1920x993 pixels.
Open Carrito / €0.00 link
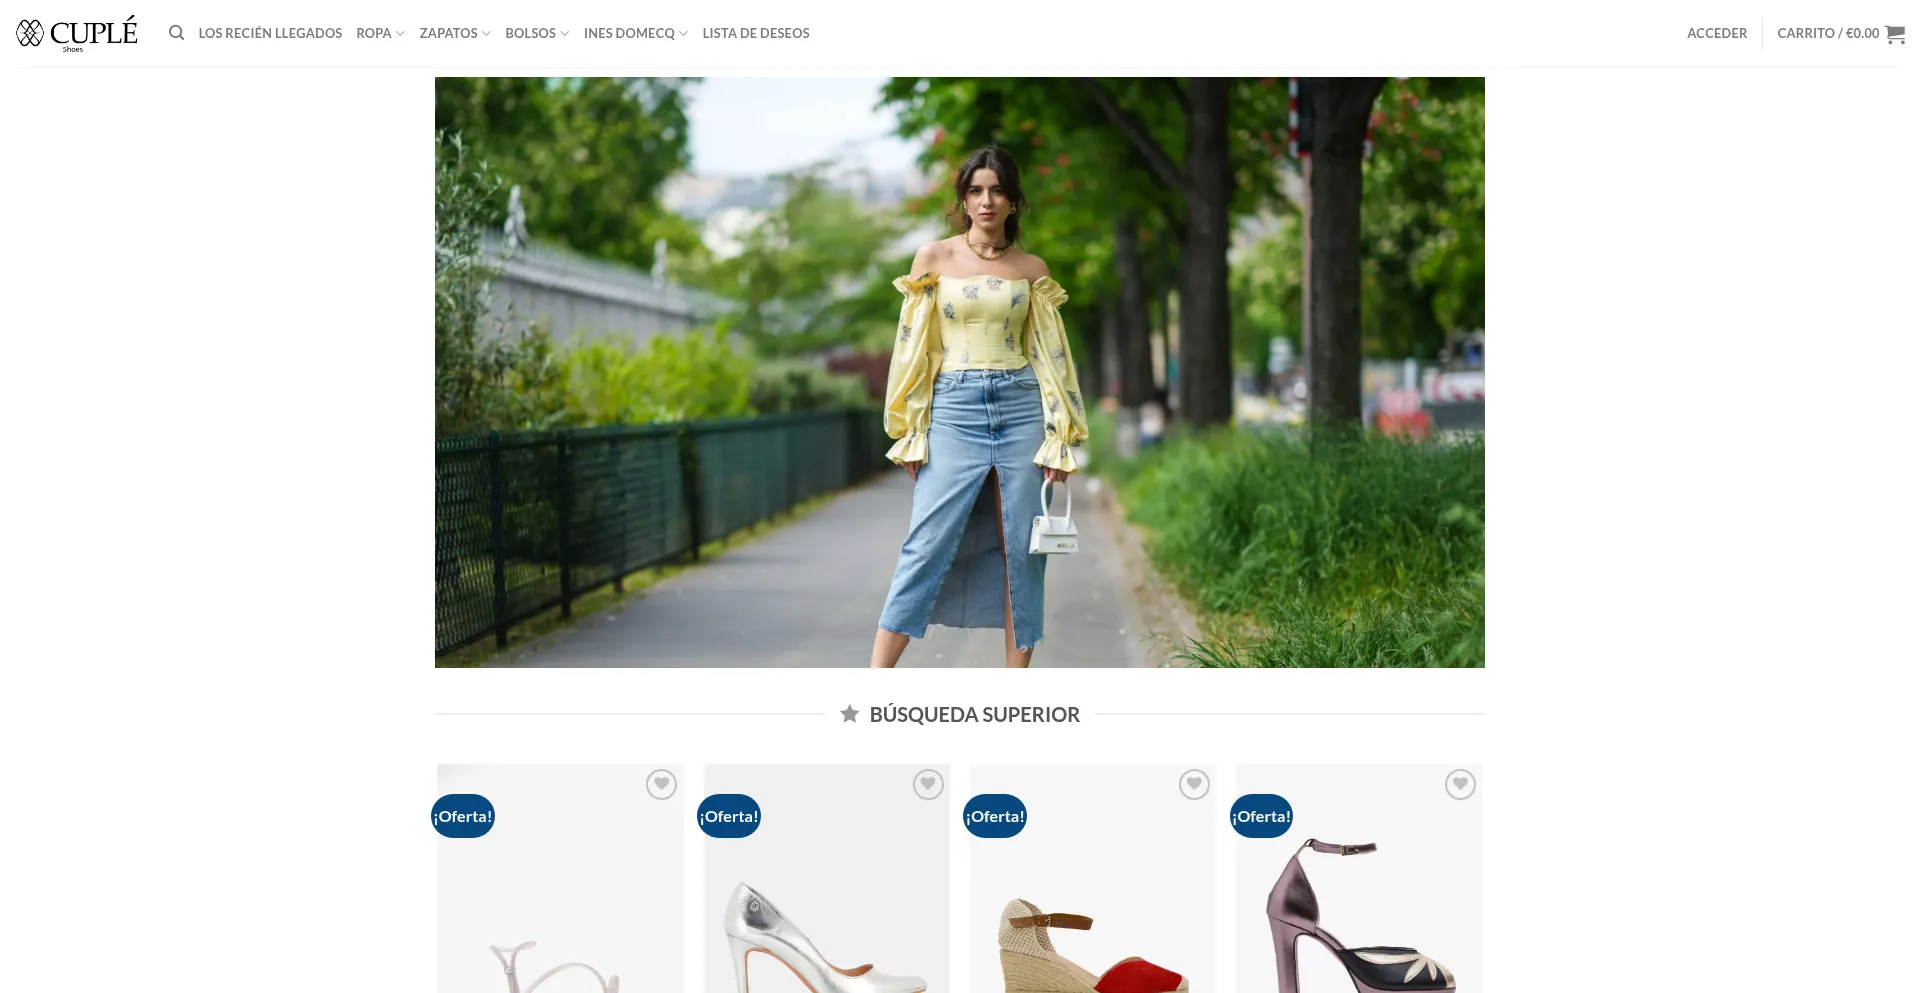[x=1827, y=33]
